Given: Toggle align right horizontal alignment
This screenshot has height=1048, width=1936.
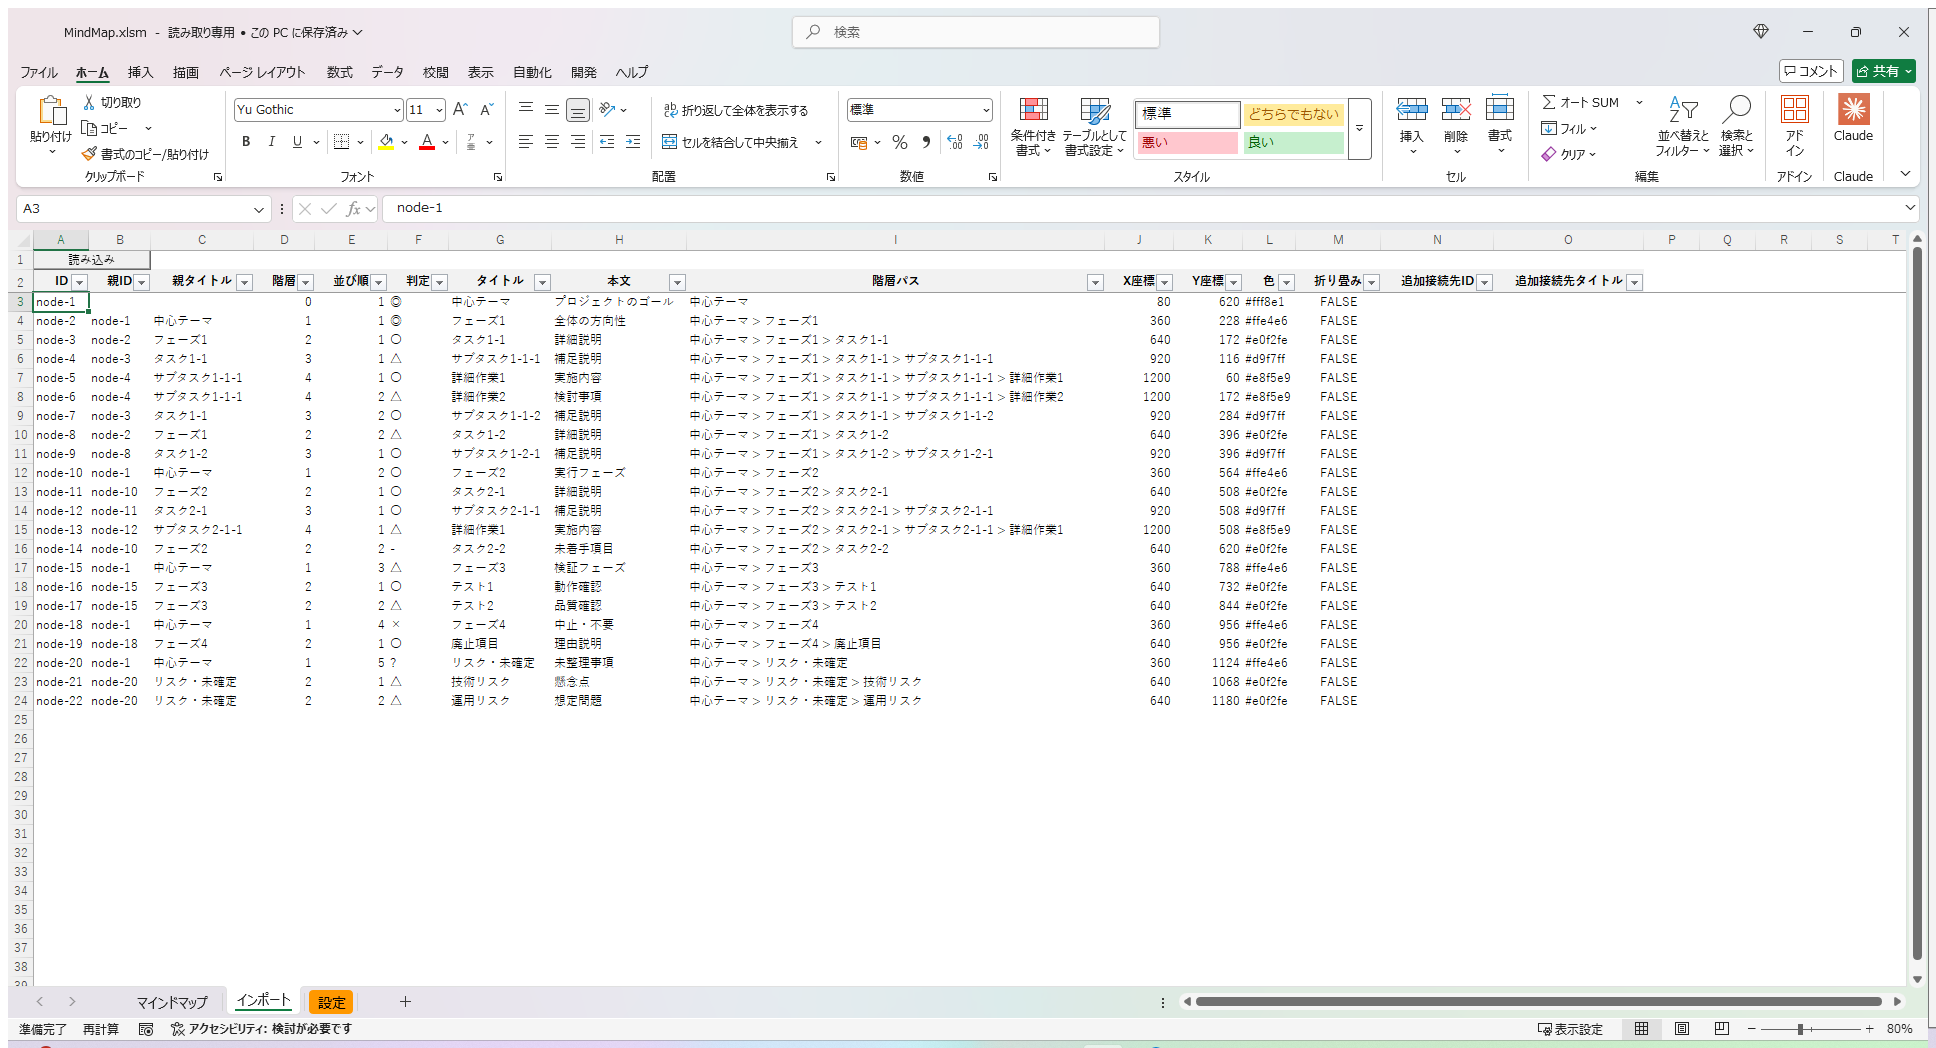Looking at the screenshot, I should pyautogui.click(x=578, y=142).
